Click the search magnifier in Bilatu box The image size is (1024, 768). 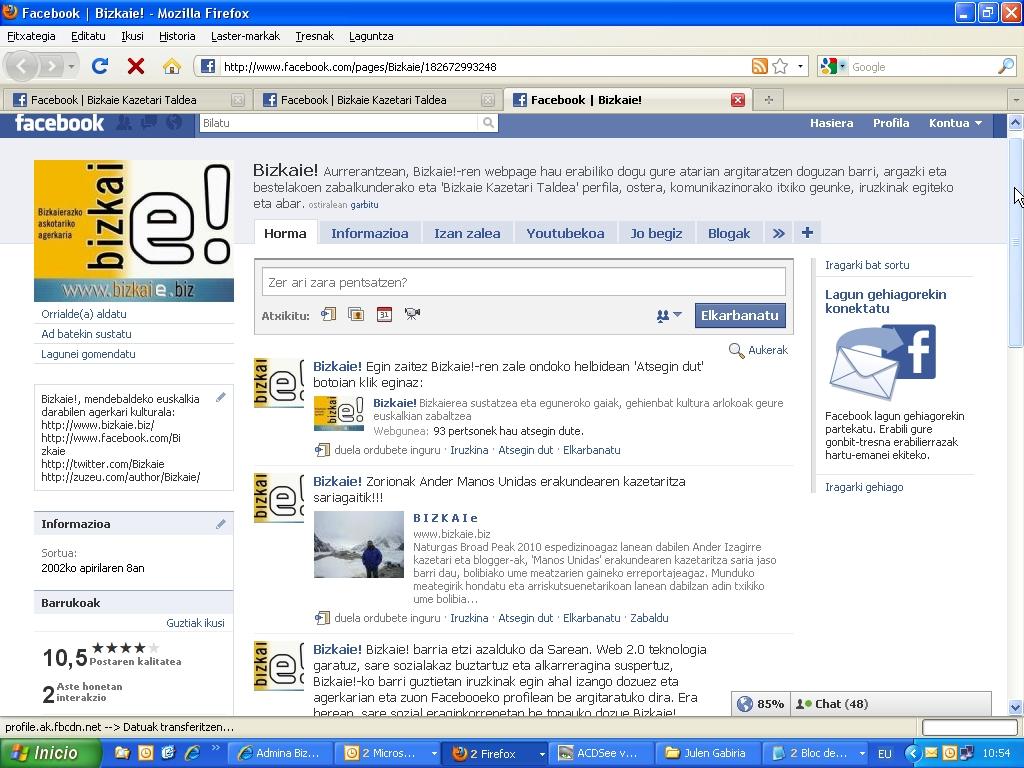coord(488,123)
